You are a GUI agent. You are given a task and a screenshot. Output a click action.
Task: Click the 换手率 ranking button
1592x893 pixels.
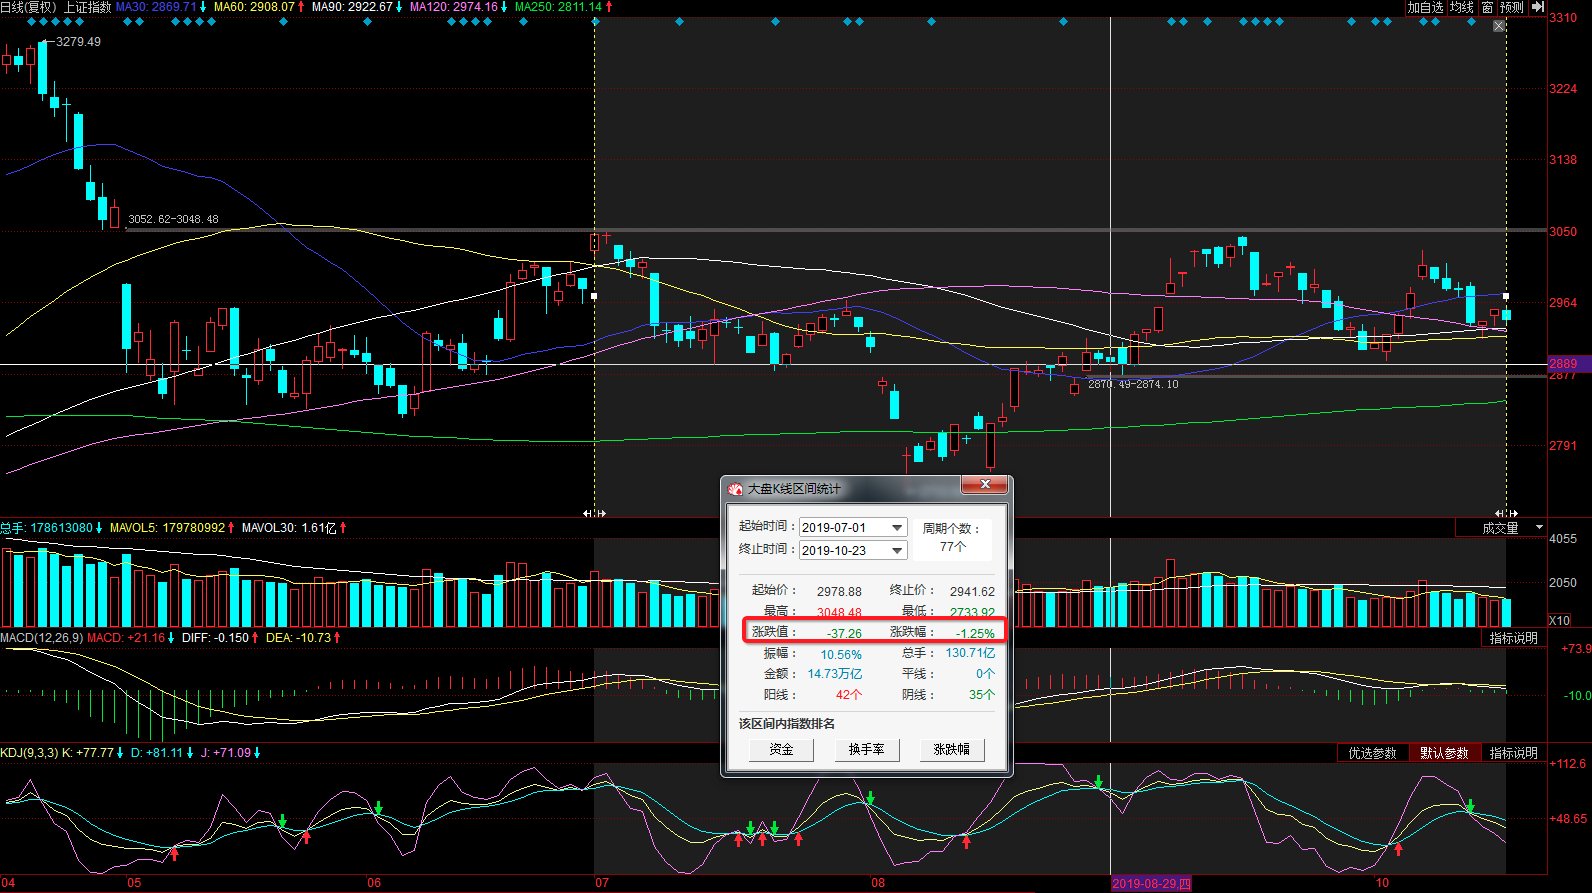(x=866, y=749)
